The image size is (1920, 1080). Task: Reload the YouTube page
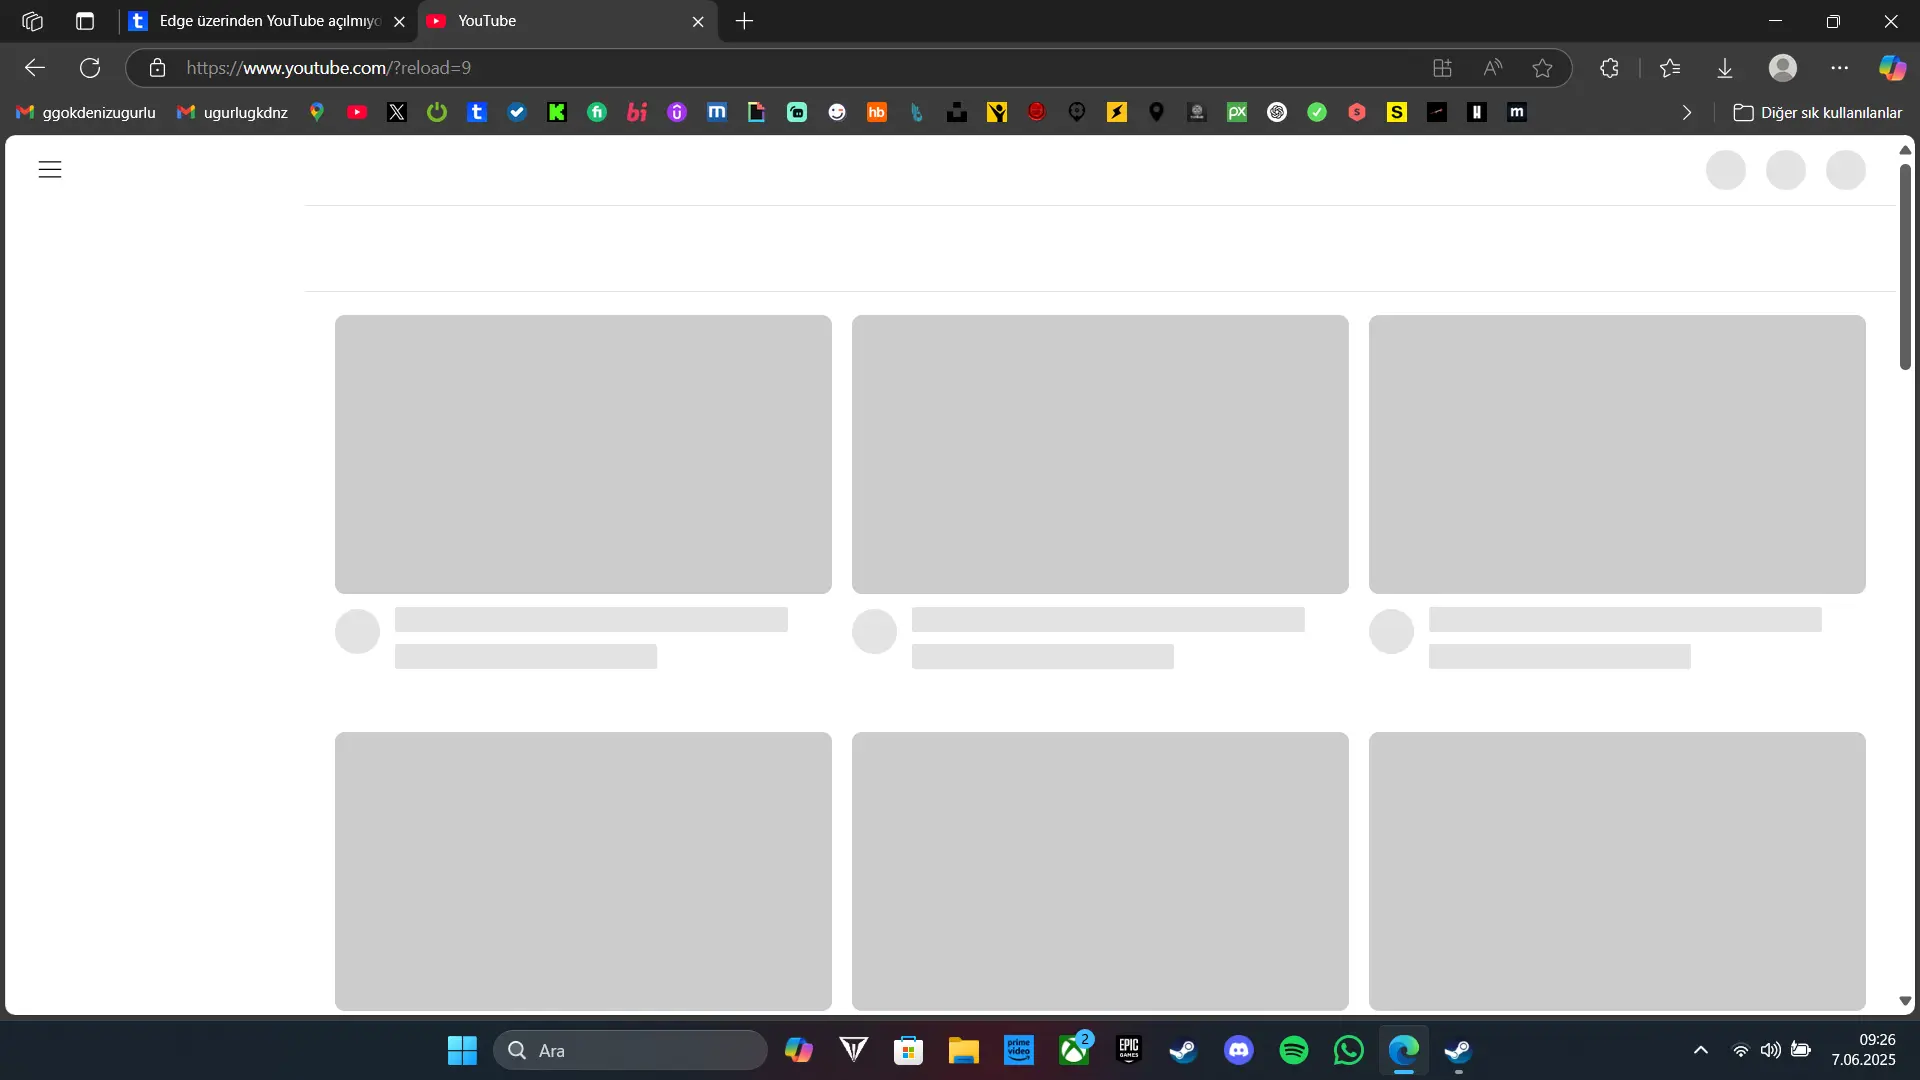[90, 68]
